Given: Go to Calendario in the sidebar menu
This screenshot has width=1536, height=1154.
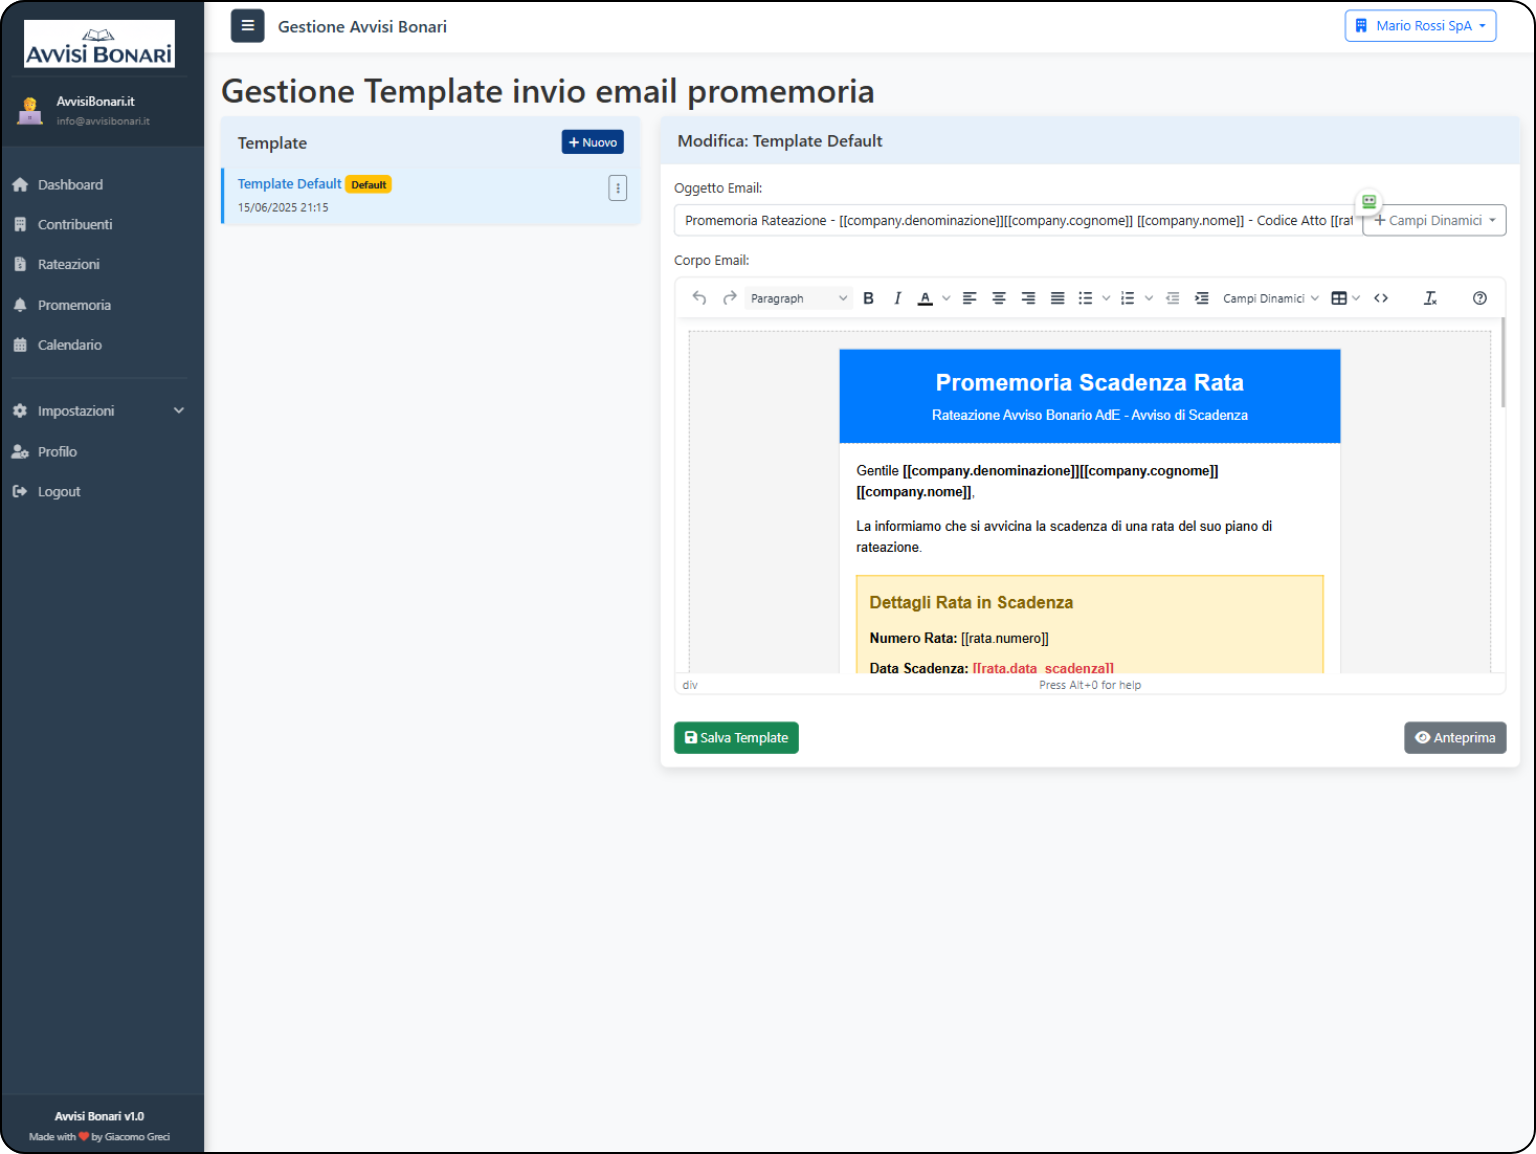Looking at the screenshot, I should (69, 345).
